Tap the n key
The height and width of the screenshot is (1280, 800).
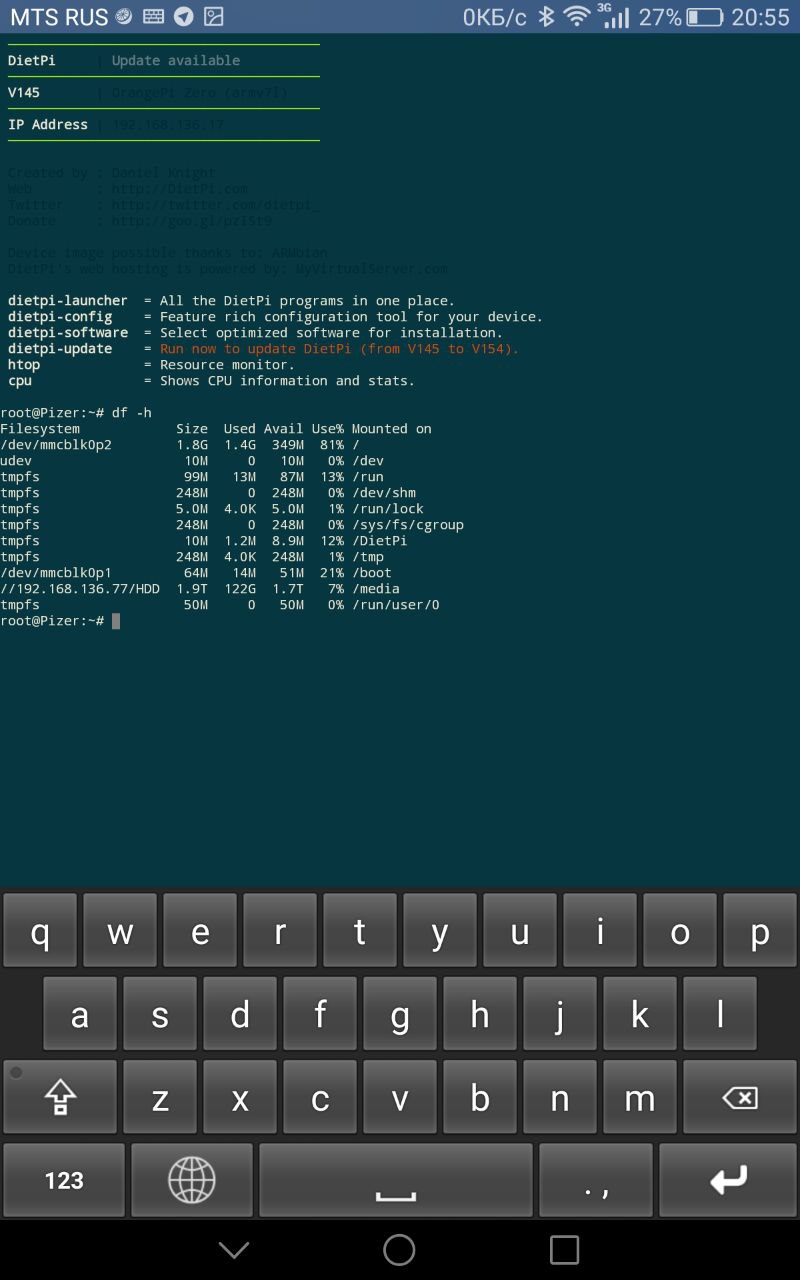[560, 1097]
